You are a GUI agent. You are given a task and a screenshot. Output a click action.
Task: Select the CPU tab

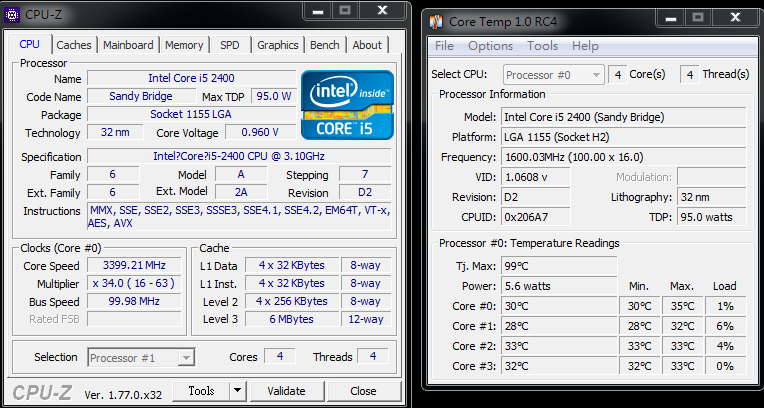[29, 44]
